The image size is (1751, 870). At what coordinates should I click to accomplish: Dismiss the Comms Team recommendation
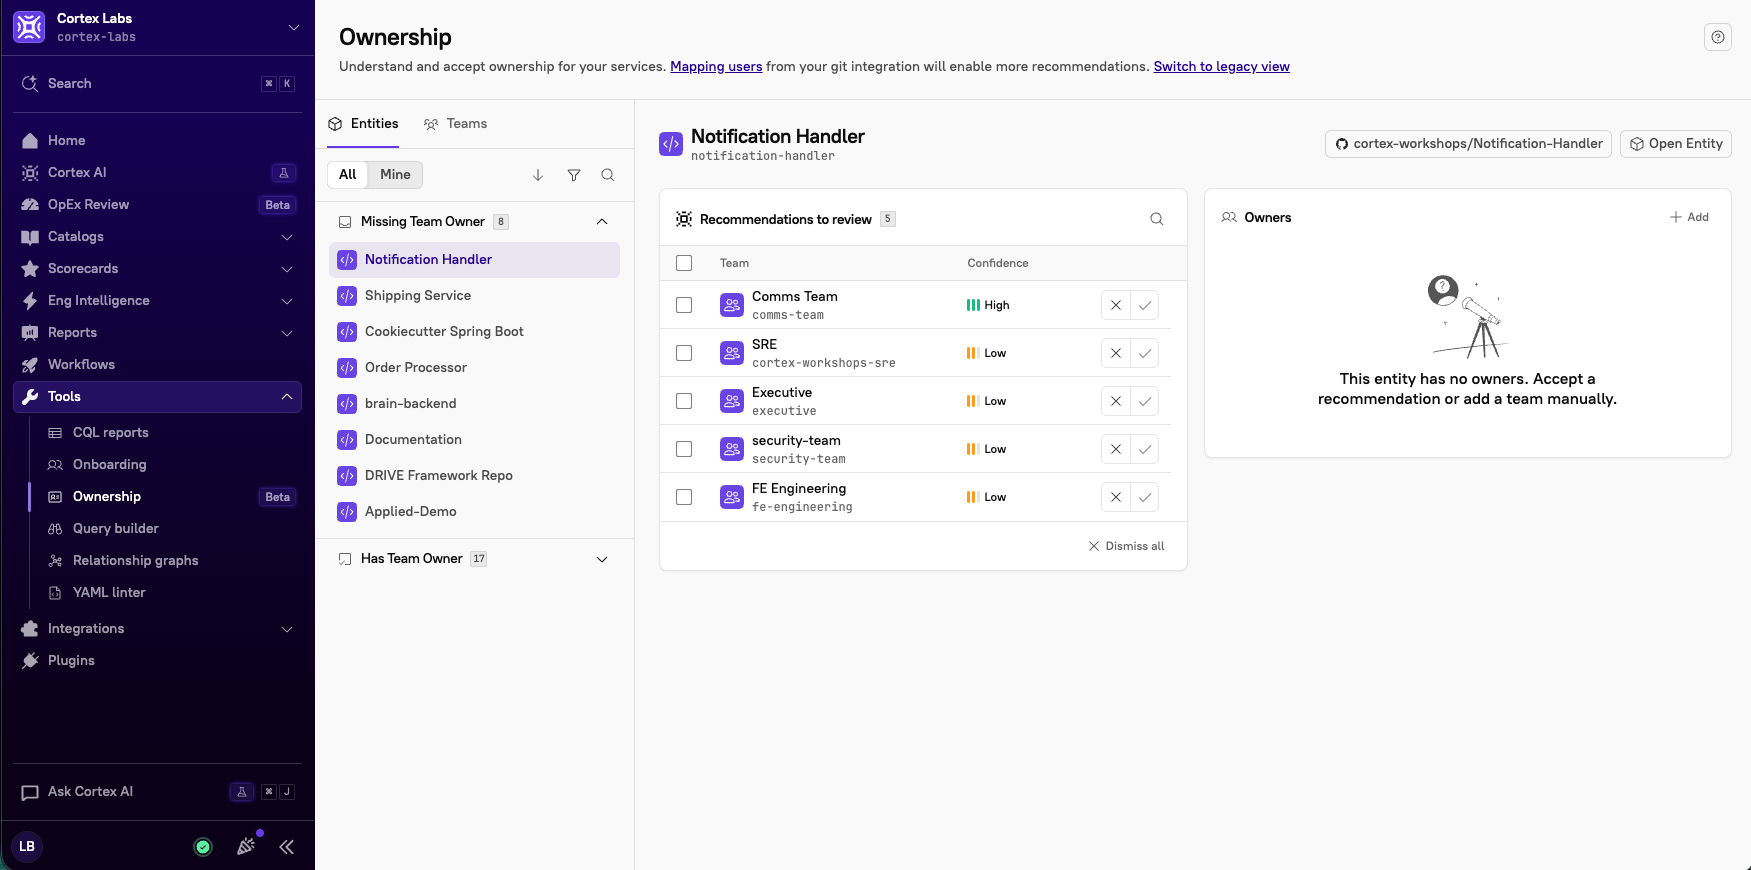pos(1116,305)
